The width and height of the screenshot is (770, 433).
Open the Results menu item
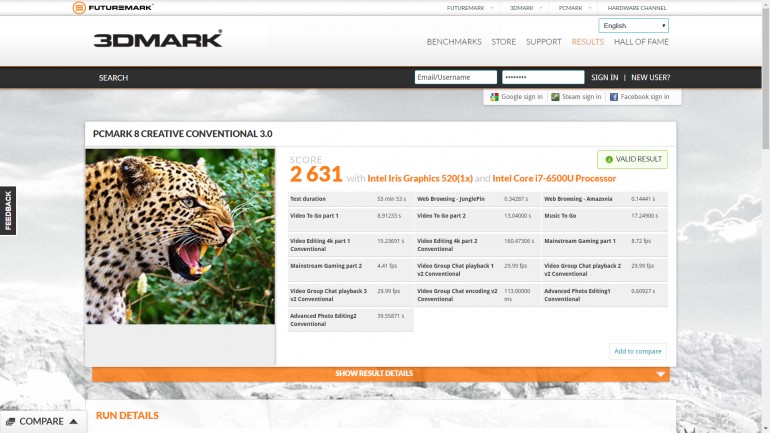tap(588, 42)
